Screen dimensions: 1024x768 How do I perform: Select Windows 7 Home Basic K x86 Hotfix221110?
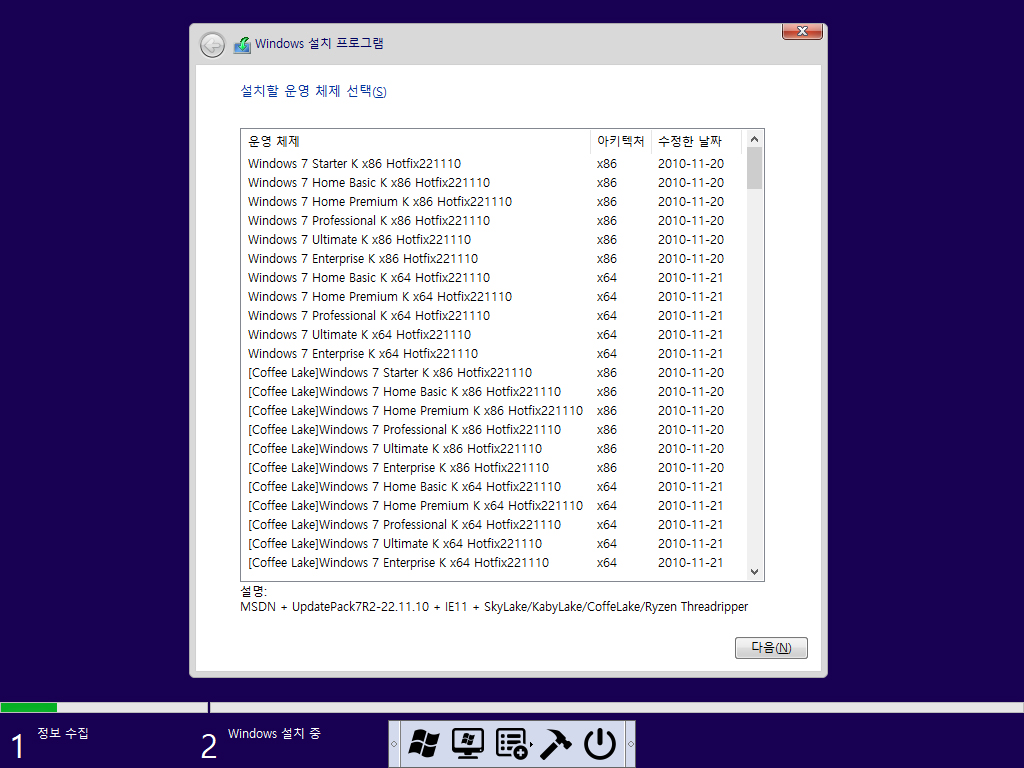[492, 182]
